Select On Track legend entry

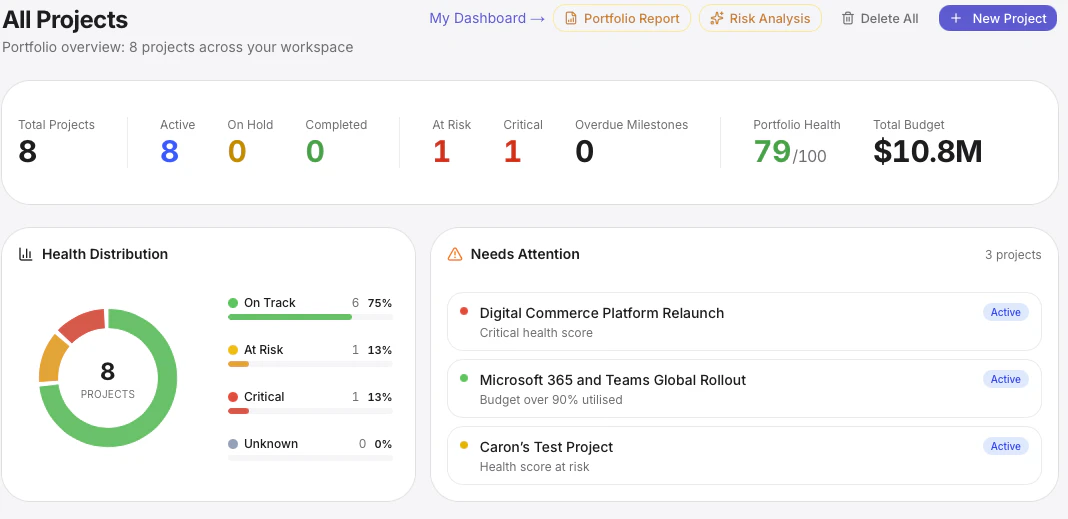310,309
